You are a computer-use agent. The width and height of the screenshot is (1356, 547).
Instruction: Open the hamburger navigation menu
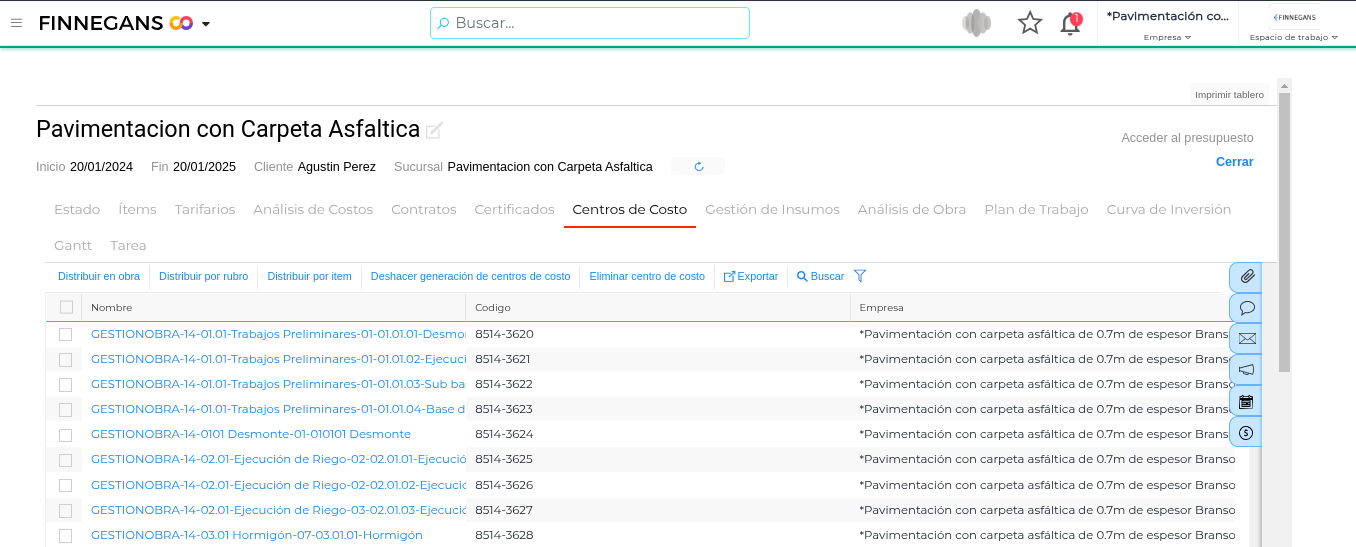click(16, 23)
